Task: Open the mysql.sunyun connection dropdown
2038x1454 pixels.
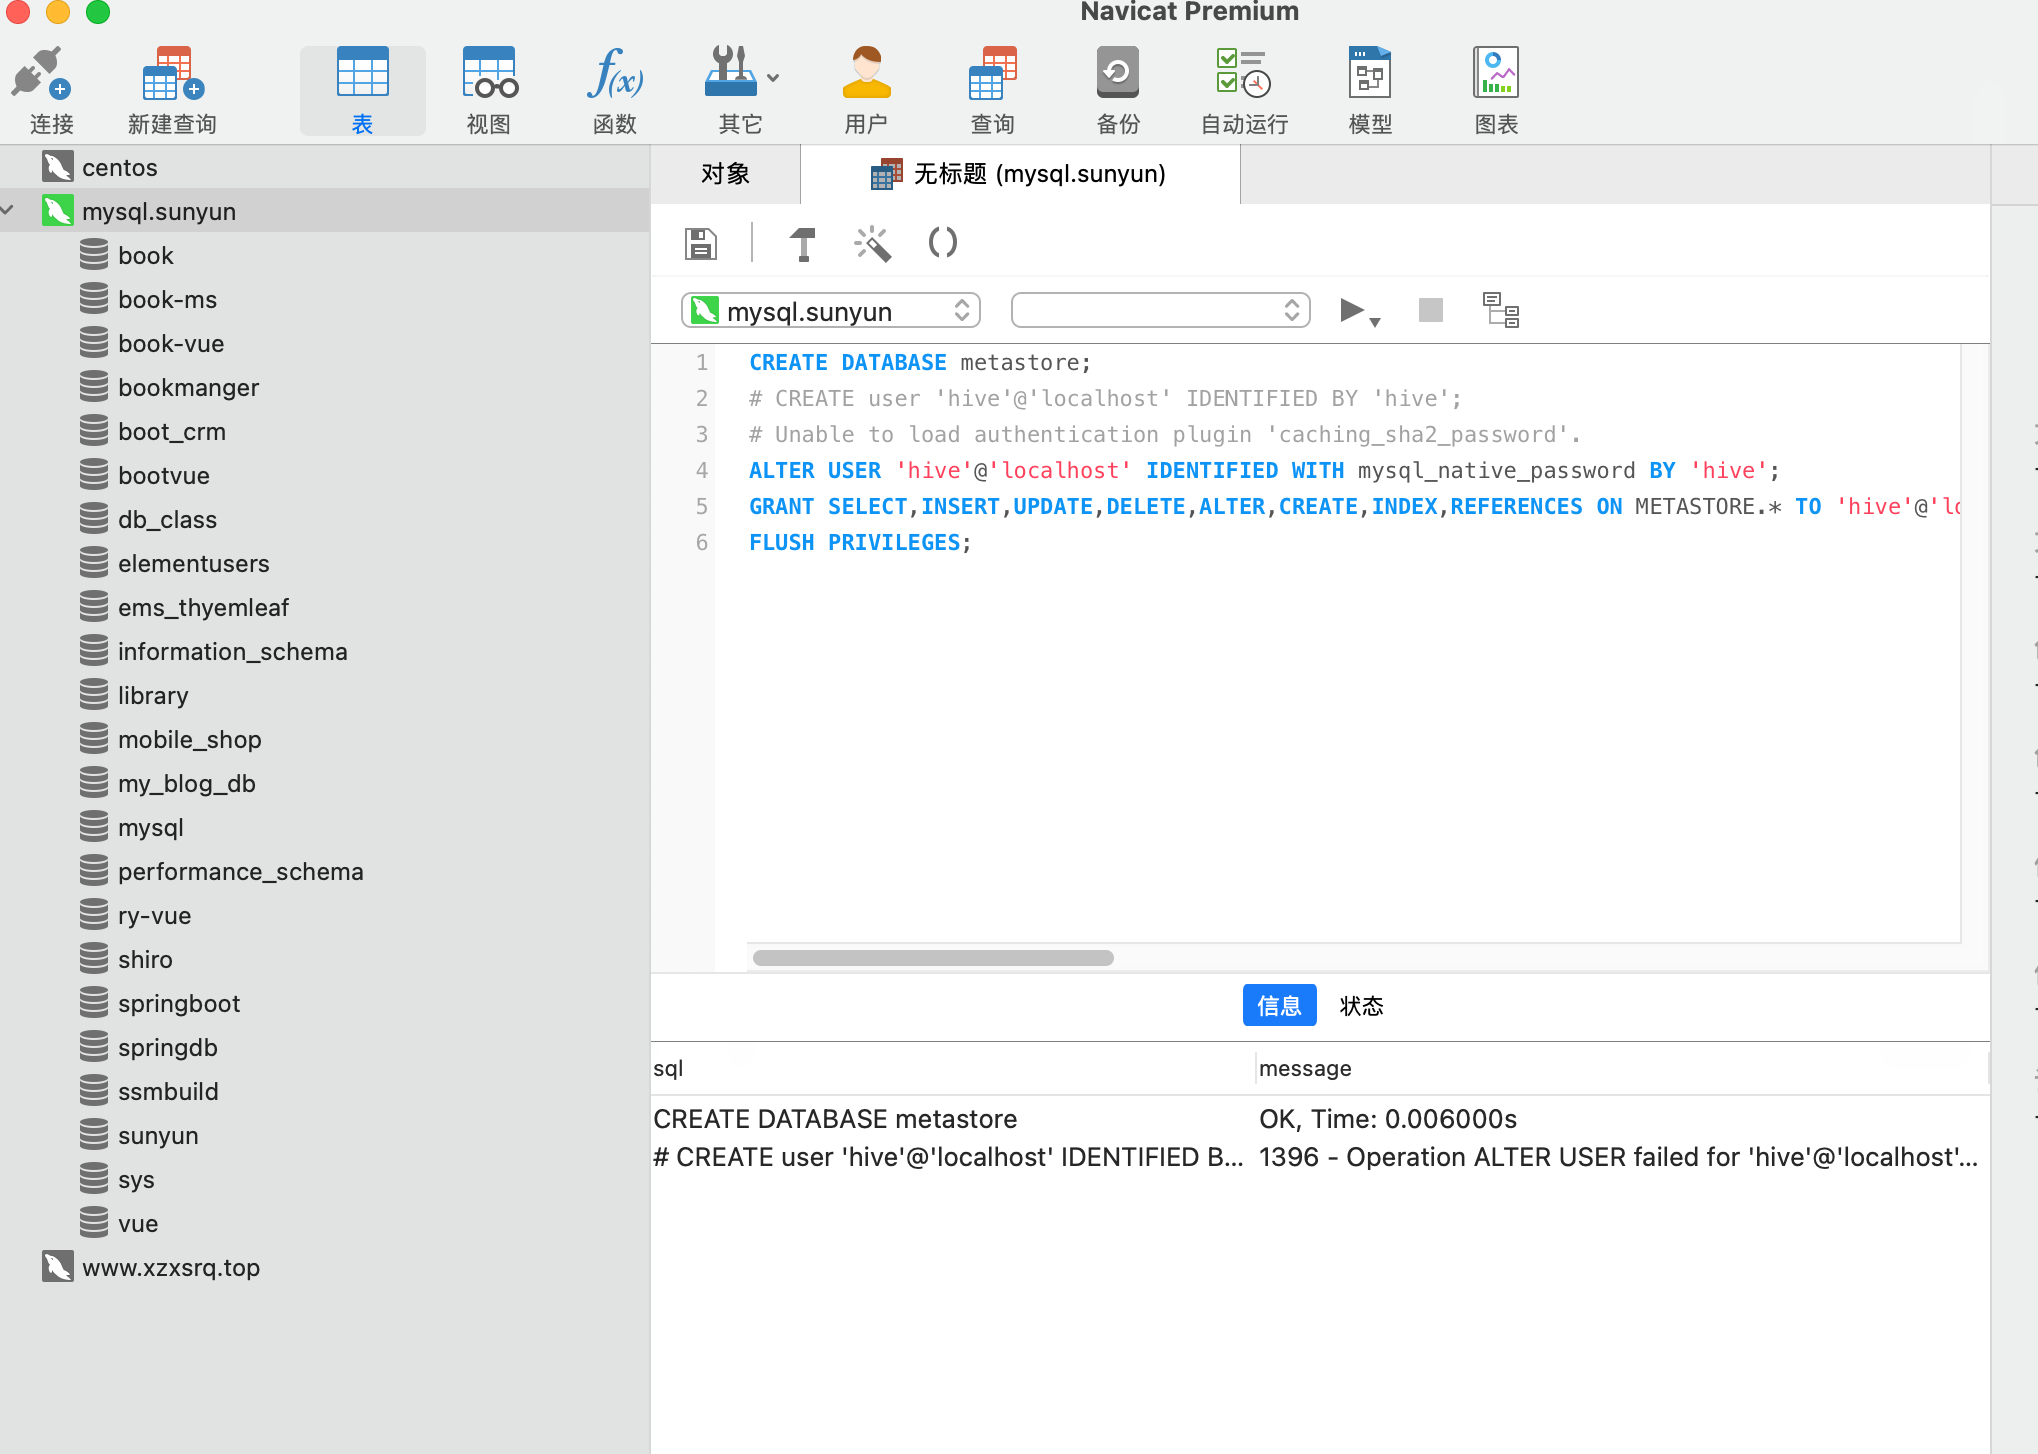Action: click(830, 310)
